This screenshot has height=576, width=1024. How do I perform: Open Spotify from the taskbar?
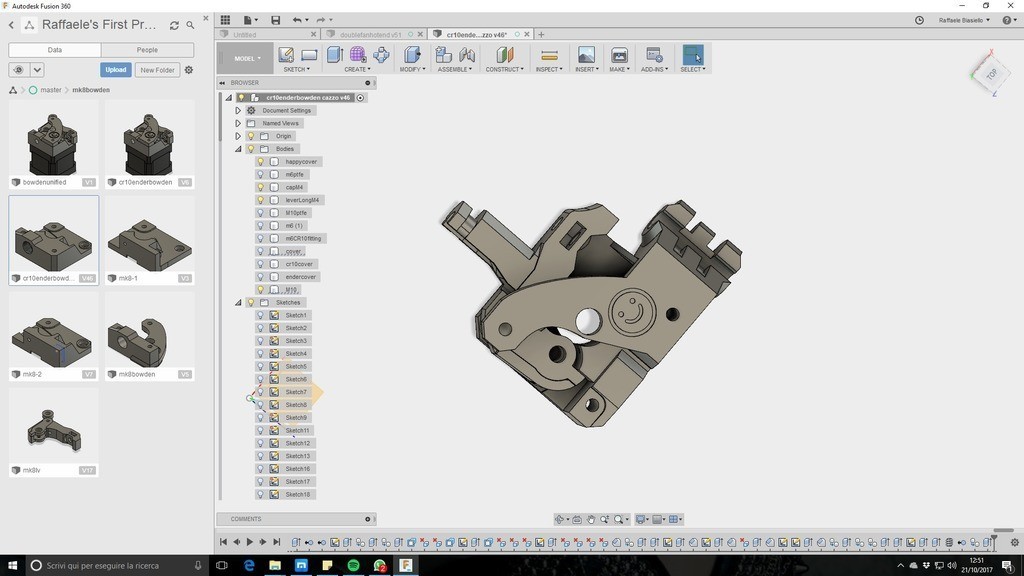point(353,566)
